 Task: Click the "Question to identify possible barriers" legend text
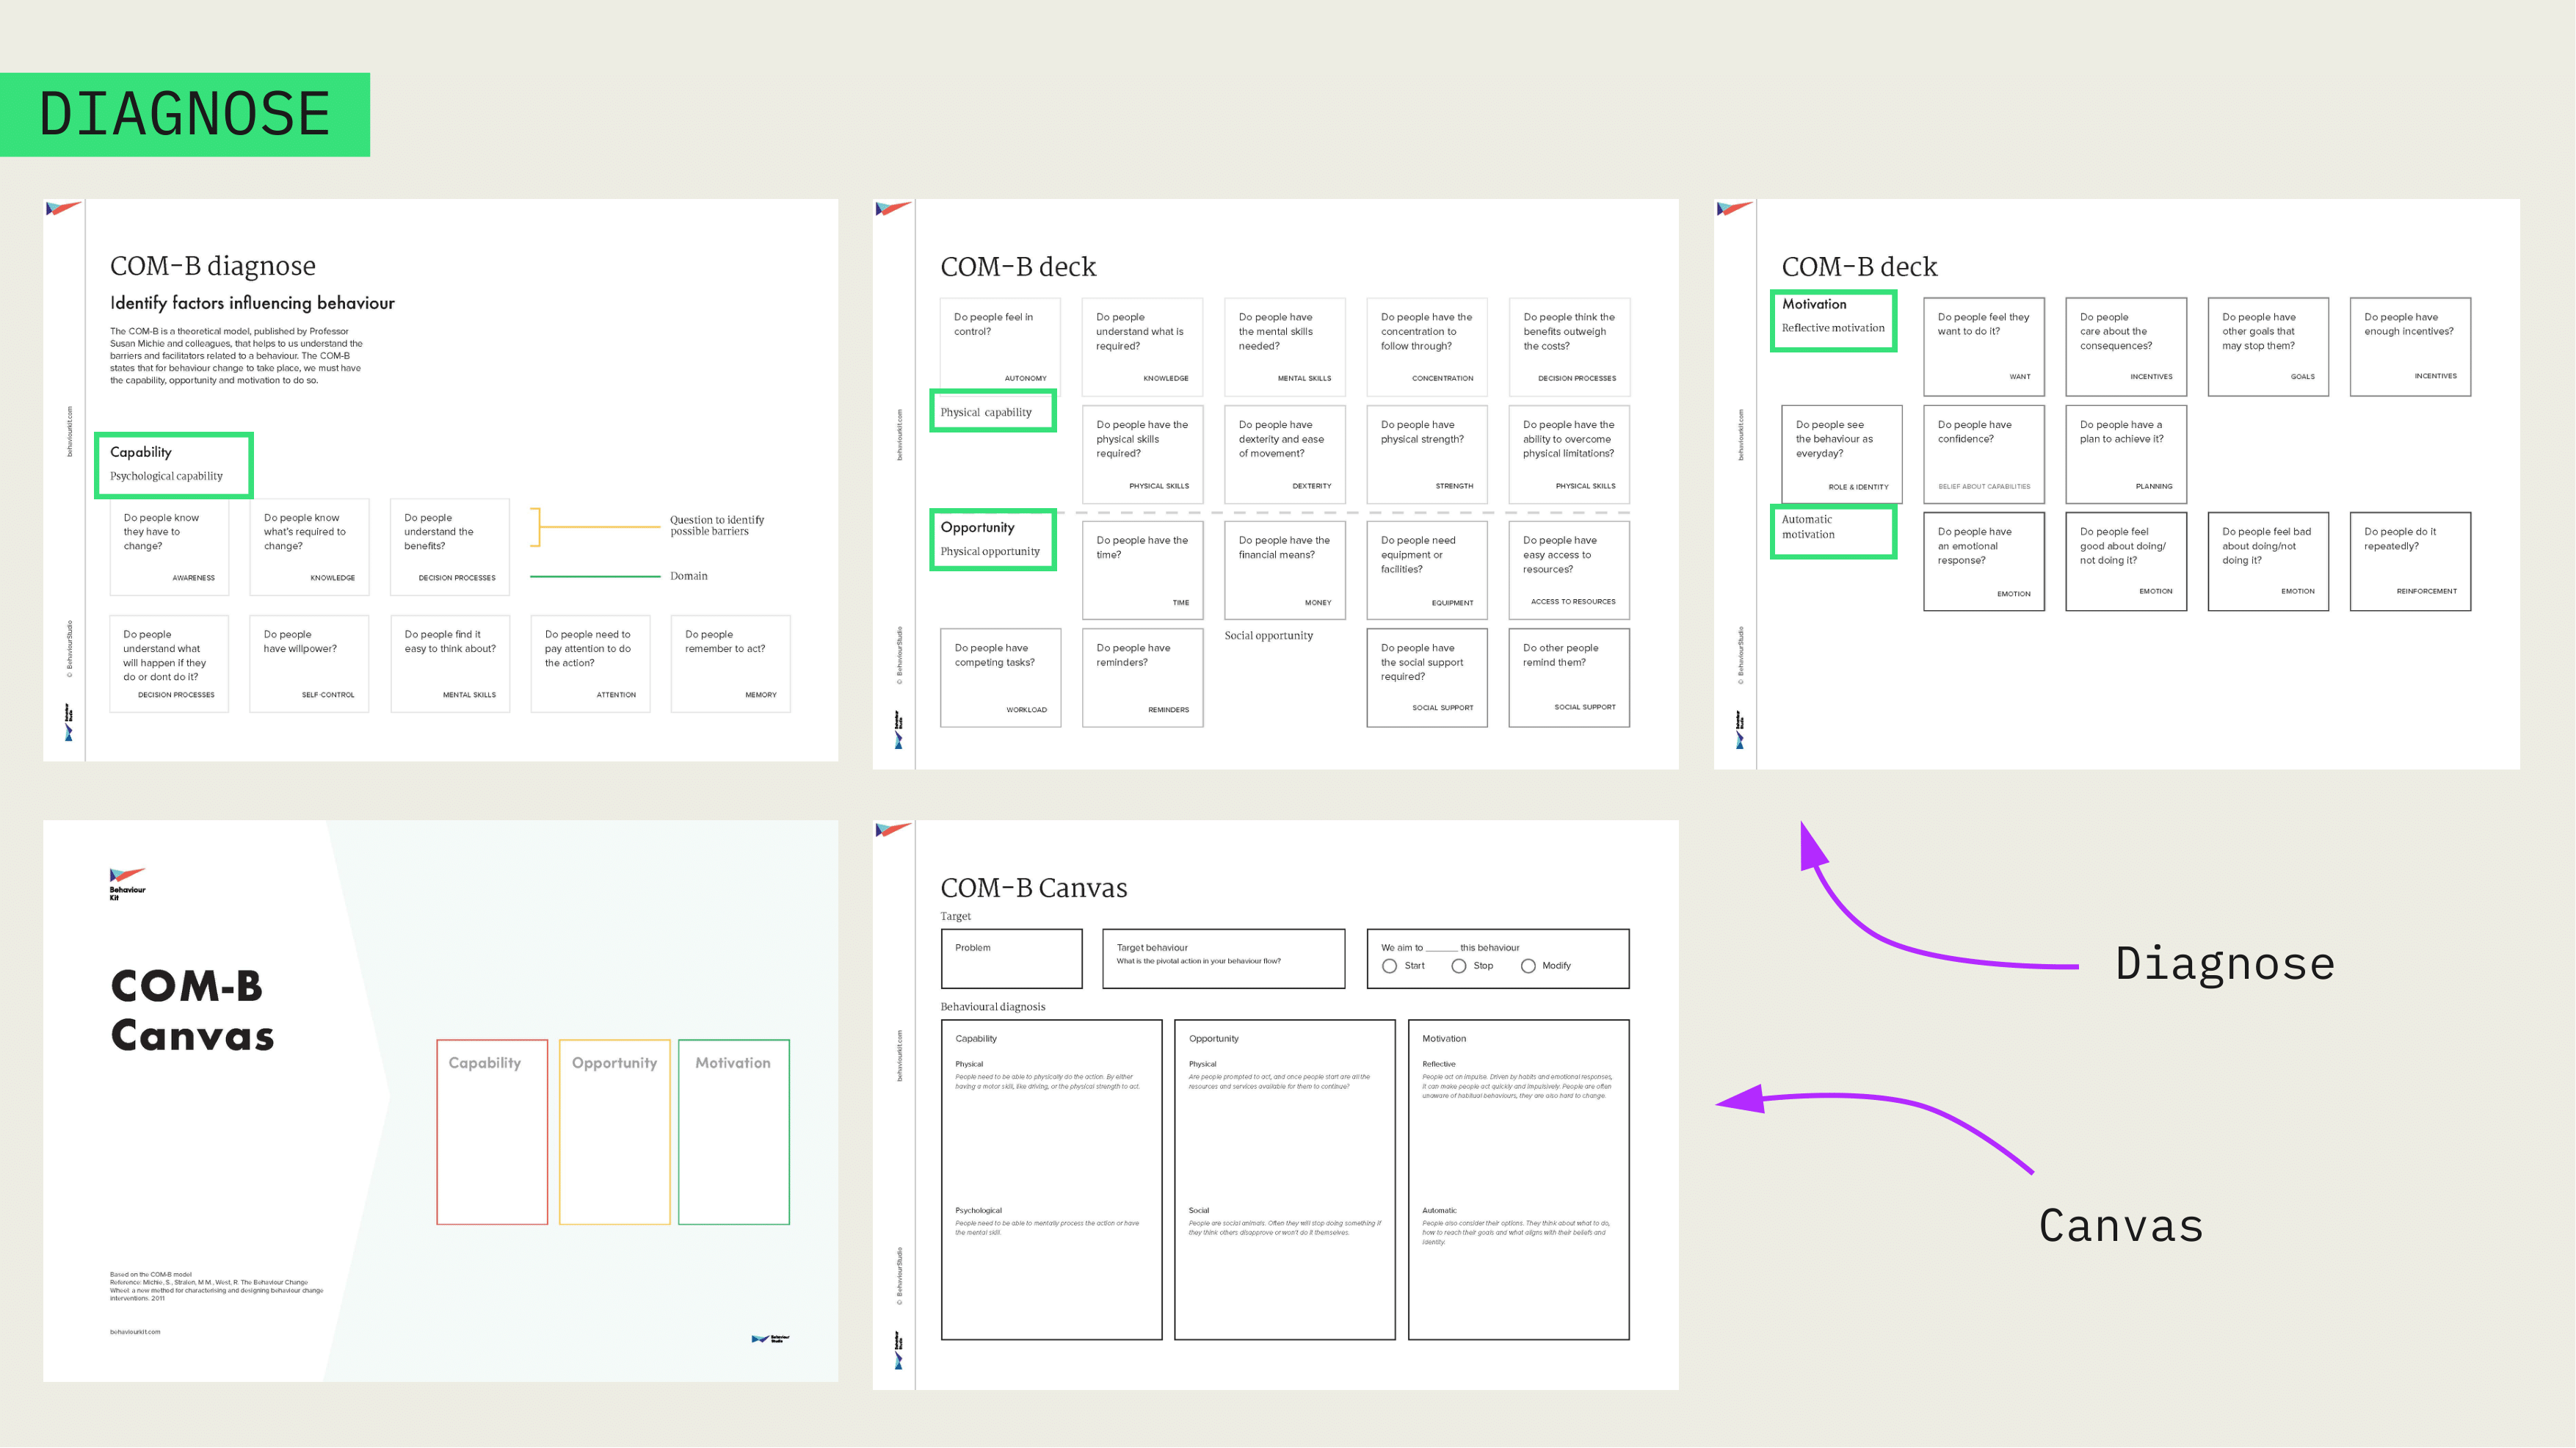[x=717, y=525]
